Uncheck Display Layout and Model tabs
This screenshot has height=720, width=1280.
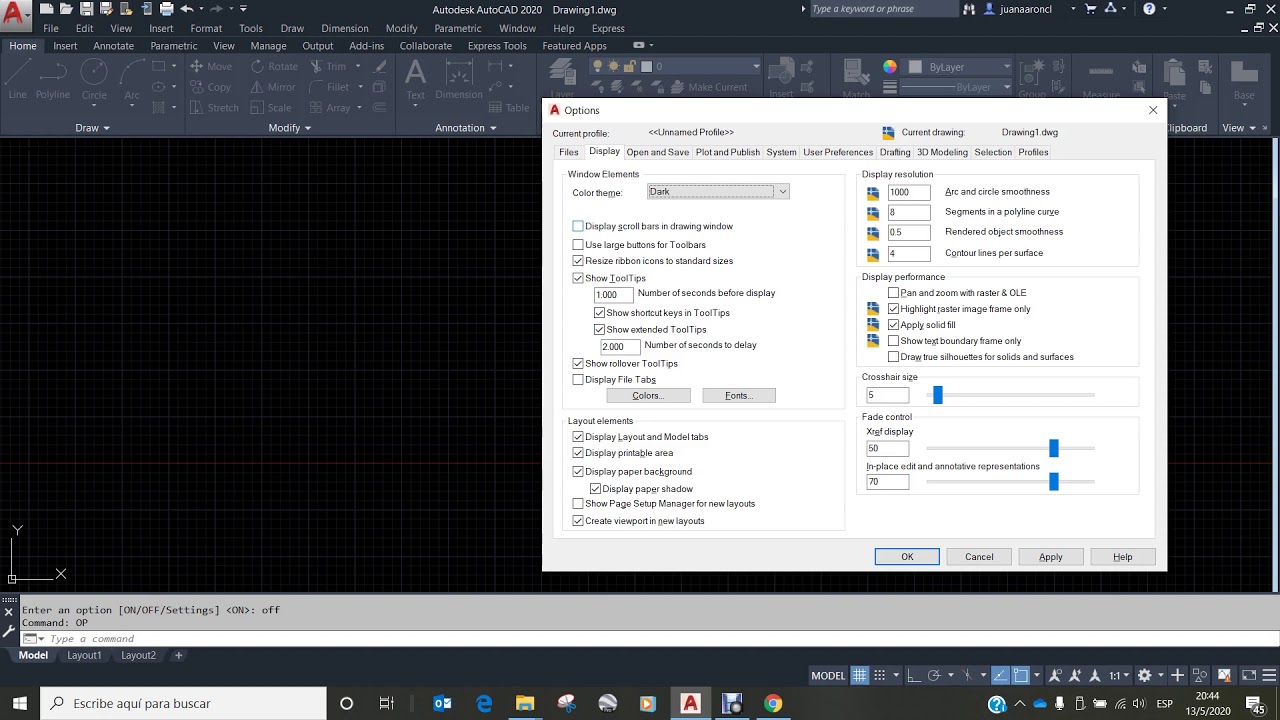click(578, 437)
